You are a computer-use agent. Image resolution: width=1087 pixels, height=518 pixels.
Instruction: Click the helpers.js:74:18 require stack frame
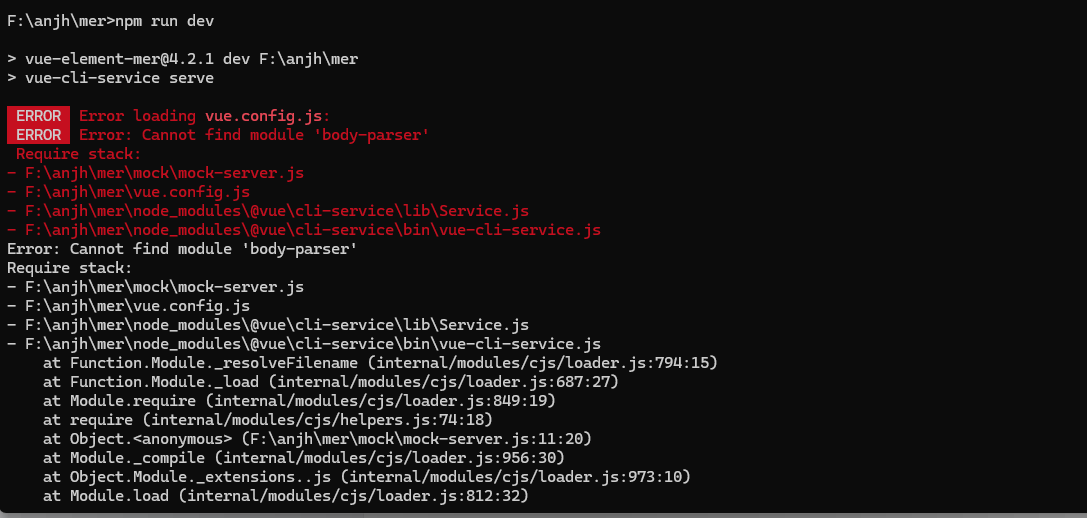point(268,420)
